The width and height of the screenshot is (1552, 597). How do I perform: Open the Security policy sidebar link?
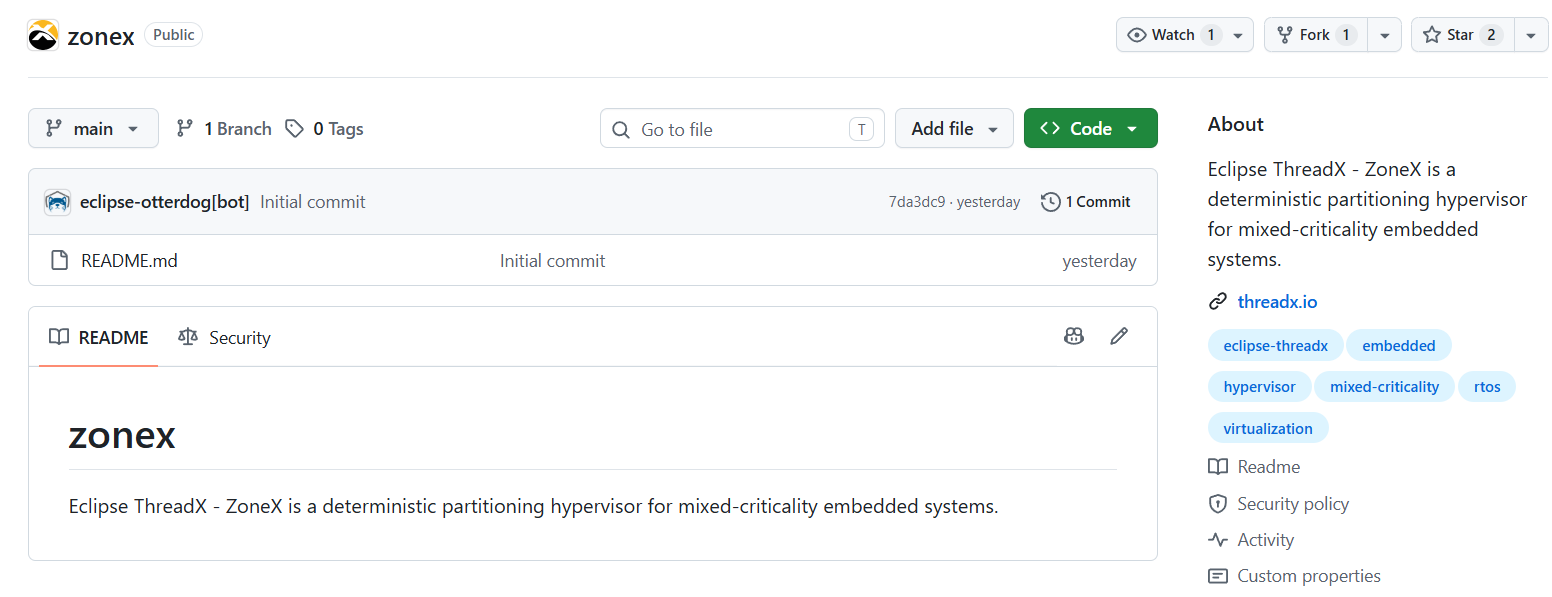click(1278, 504)
